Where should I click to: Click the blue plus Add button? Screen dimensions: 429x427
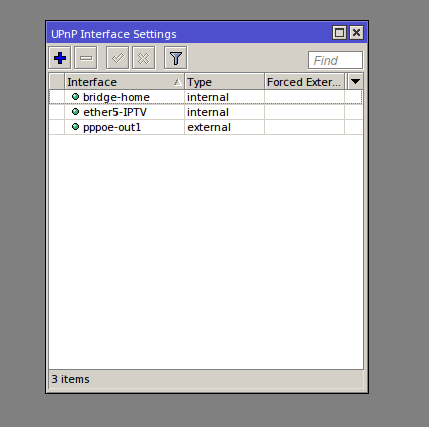point(60,58)
